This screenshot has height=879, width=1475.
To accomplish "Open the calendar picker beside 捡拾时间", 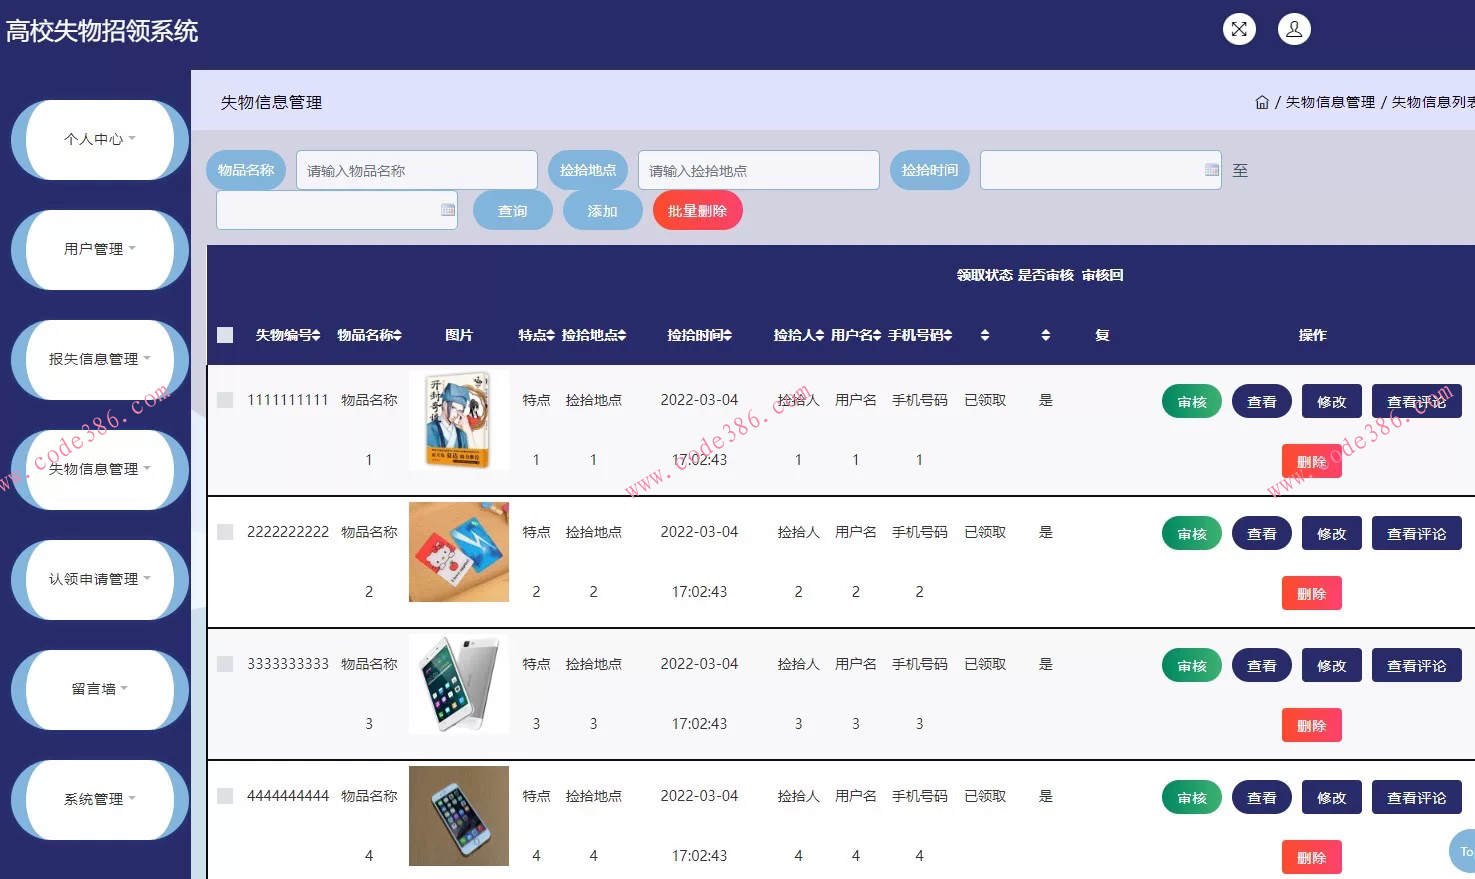I will pyautogui.click(x=1212, y=169).
